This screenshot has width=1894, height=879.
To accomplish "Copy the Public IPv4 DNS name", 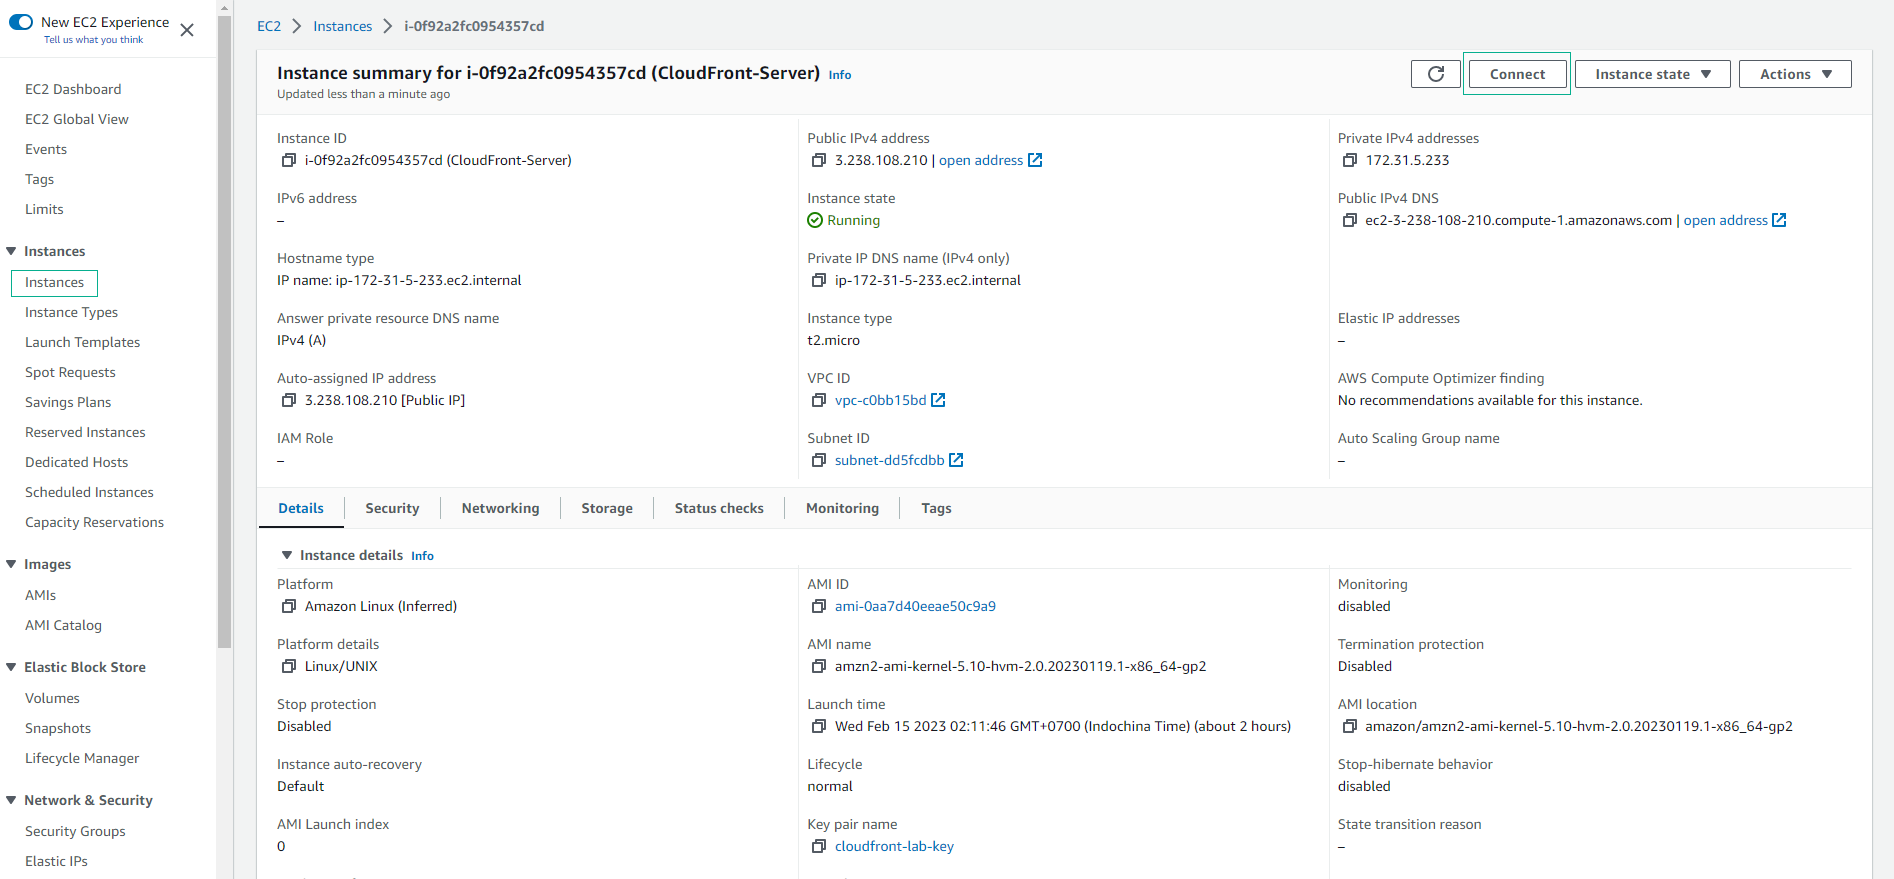I will 1350,220.
